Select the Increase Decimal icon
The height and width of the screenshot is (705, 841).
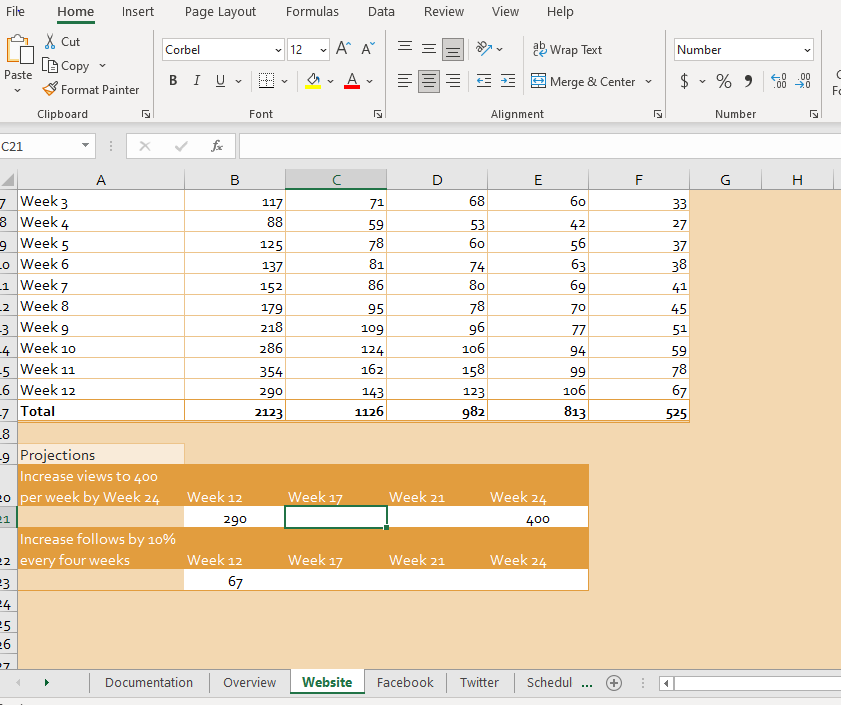778,81
